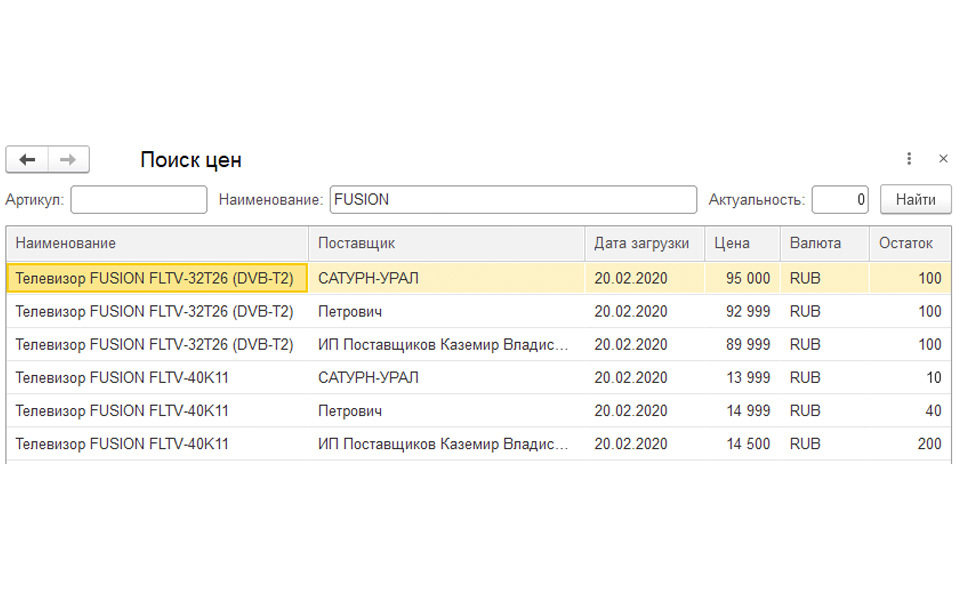Image resolution: width=956 pixels, height=606 pixels.
Task: Click the Наименование field containing FUSION
Action: pos(513,200)
